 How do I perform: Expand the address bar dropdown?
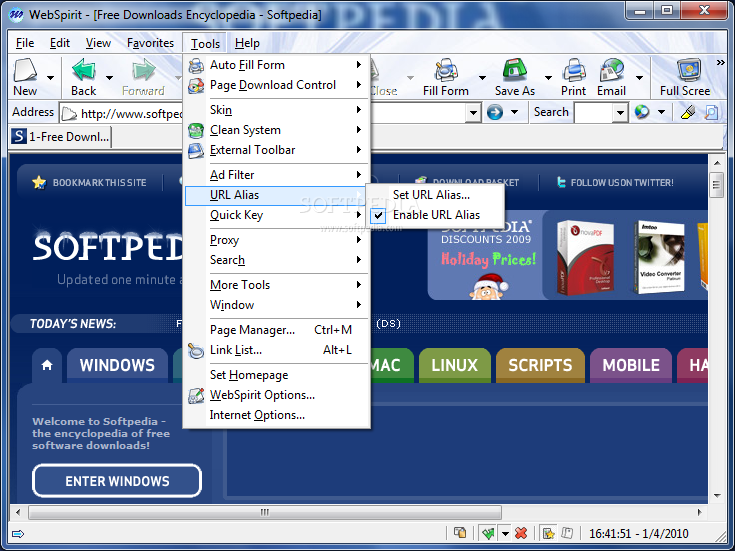(473, 113)
